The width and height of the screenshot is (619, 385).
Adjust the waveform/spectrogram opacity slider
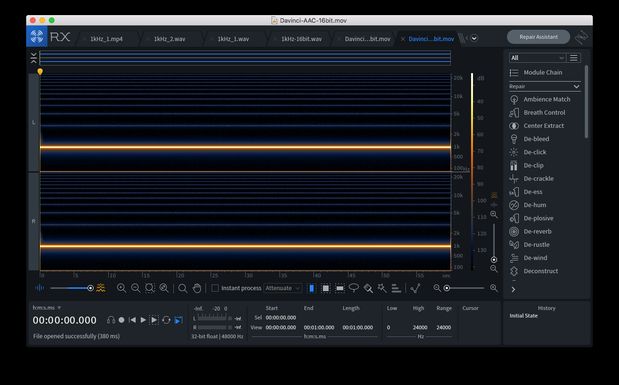coord(71,288)
